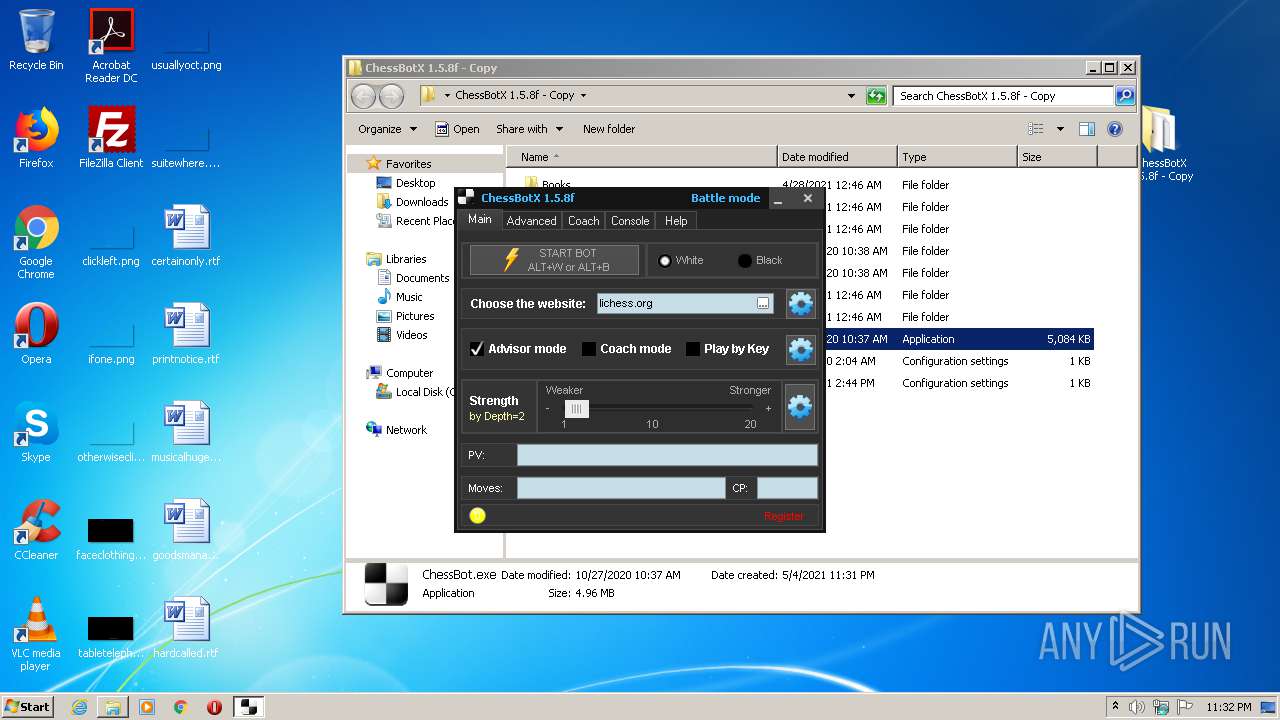Click Explorer back navigation arrow
1280x720 pixels.
pyautogui.click(x=363, y=96)
